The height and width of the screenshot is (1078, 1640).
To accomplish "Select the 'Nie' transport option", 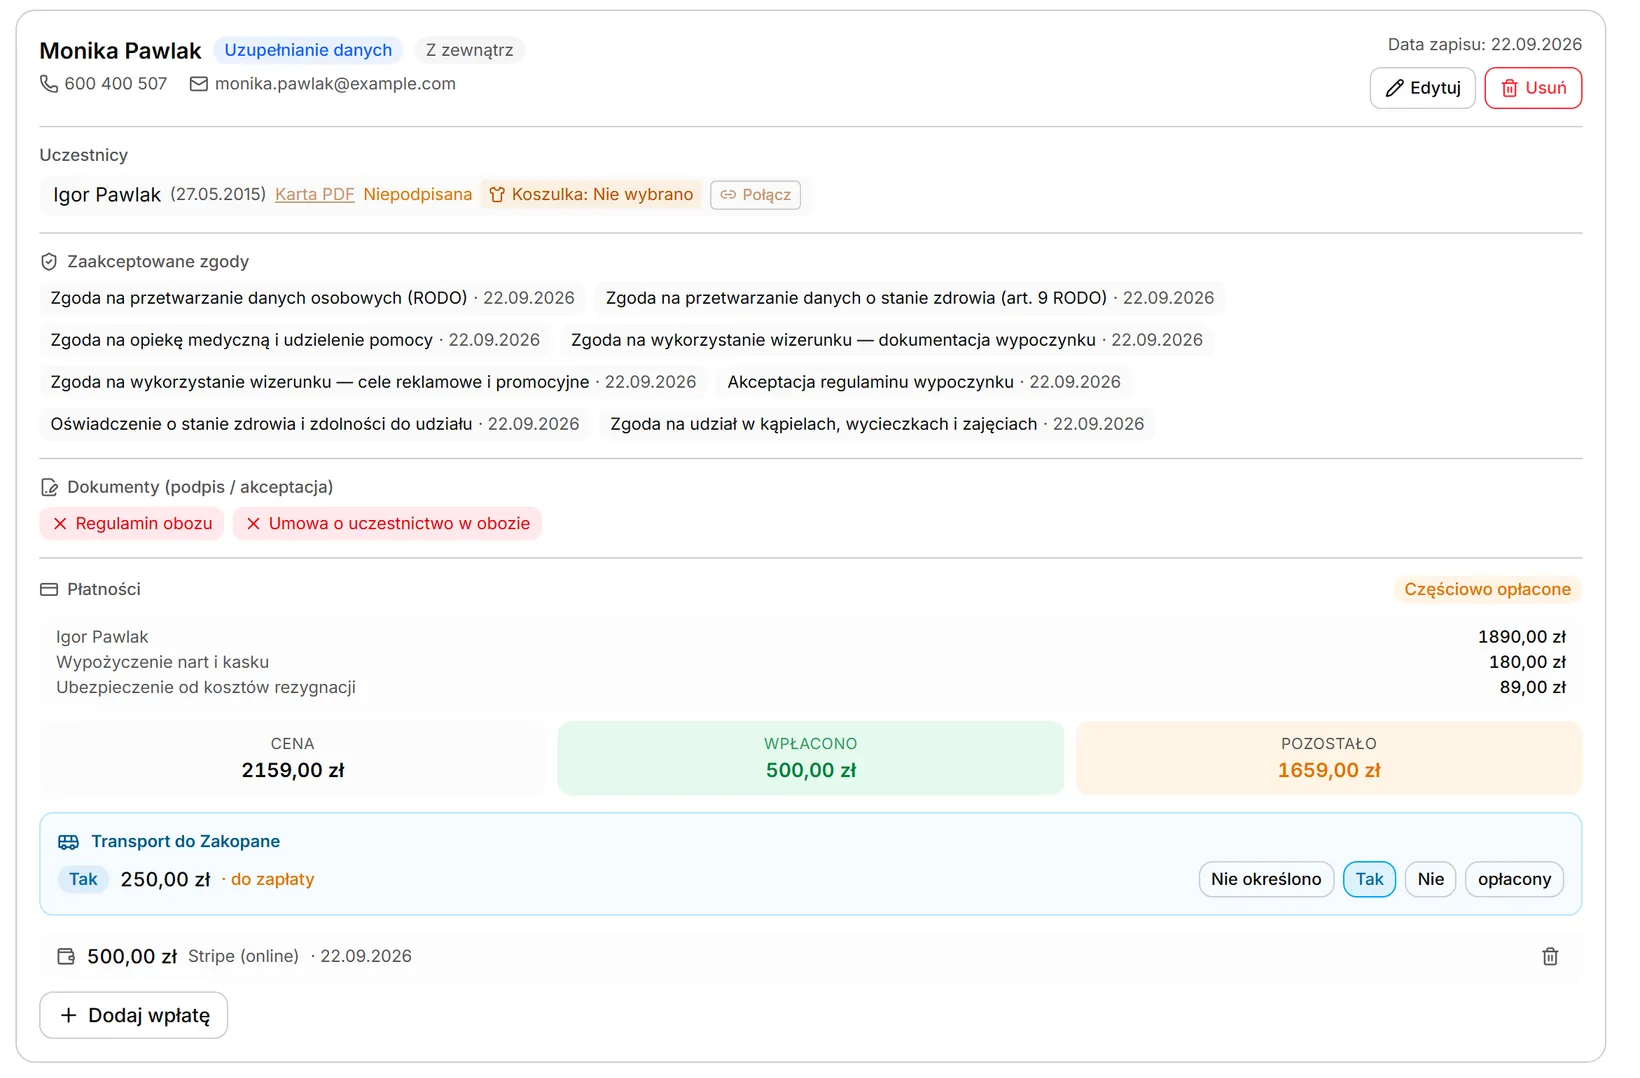I will click(1431, 880).
